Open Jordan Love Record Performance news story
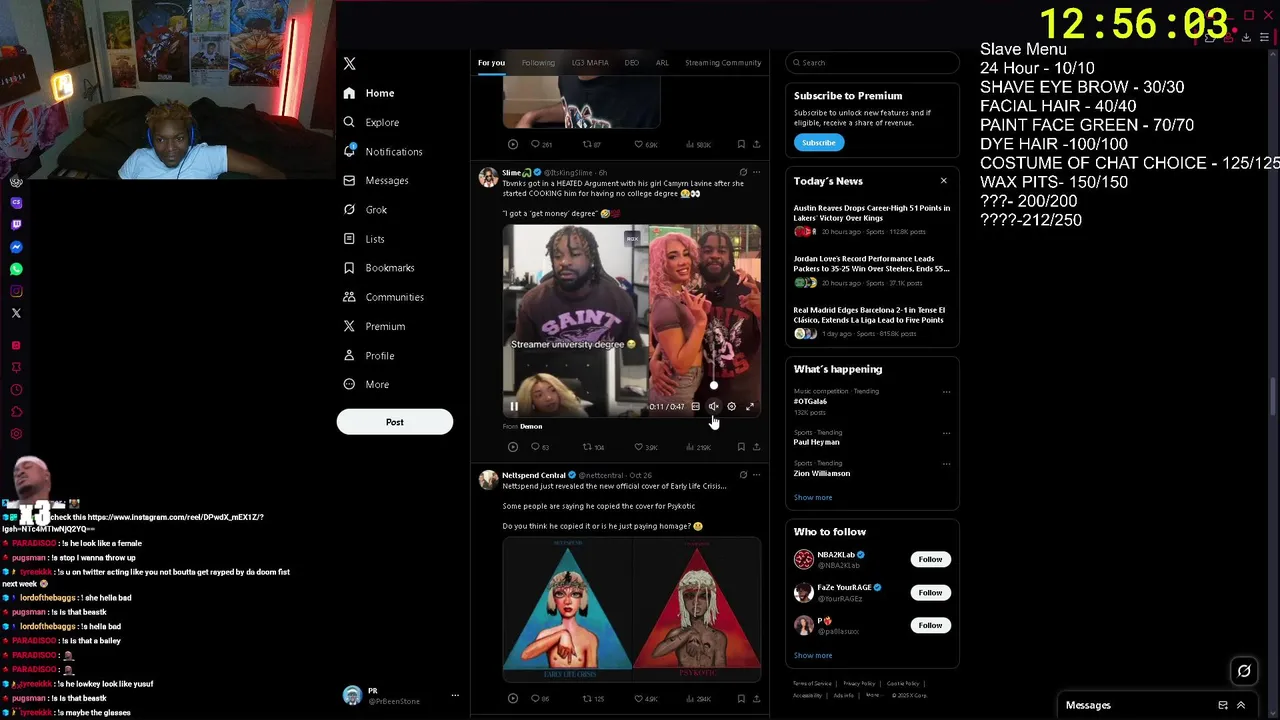Screen dimensions: 1280x720 (872, 271)
